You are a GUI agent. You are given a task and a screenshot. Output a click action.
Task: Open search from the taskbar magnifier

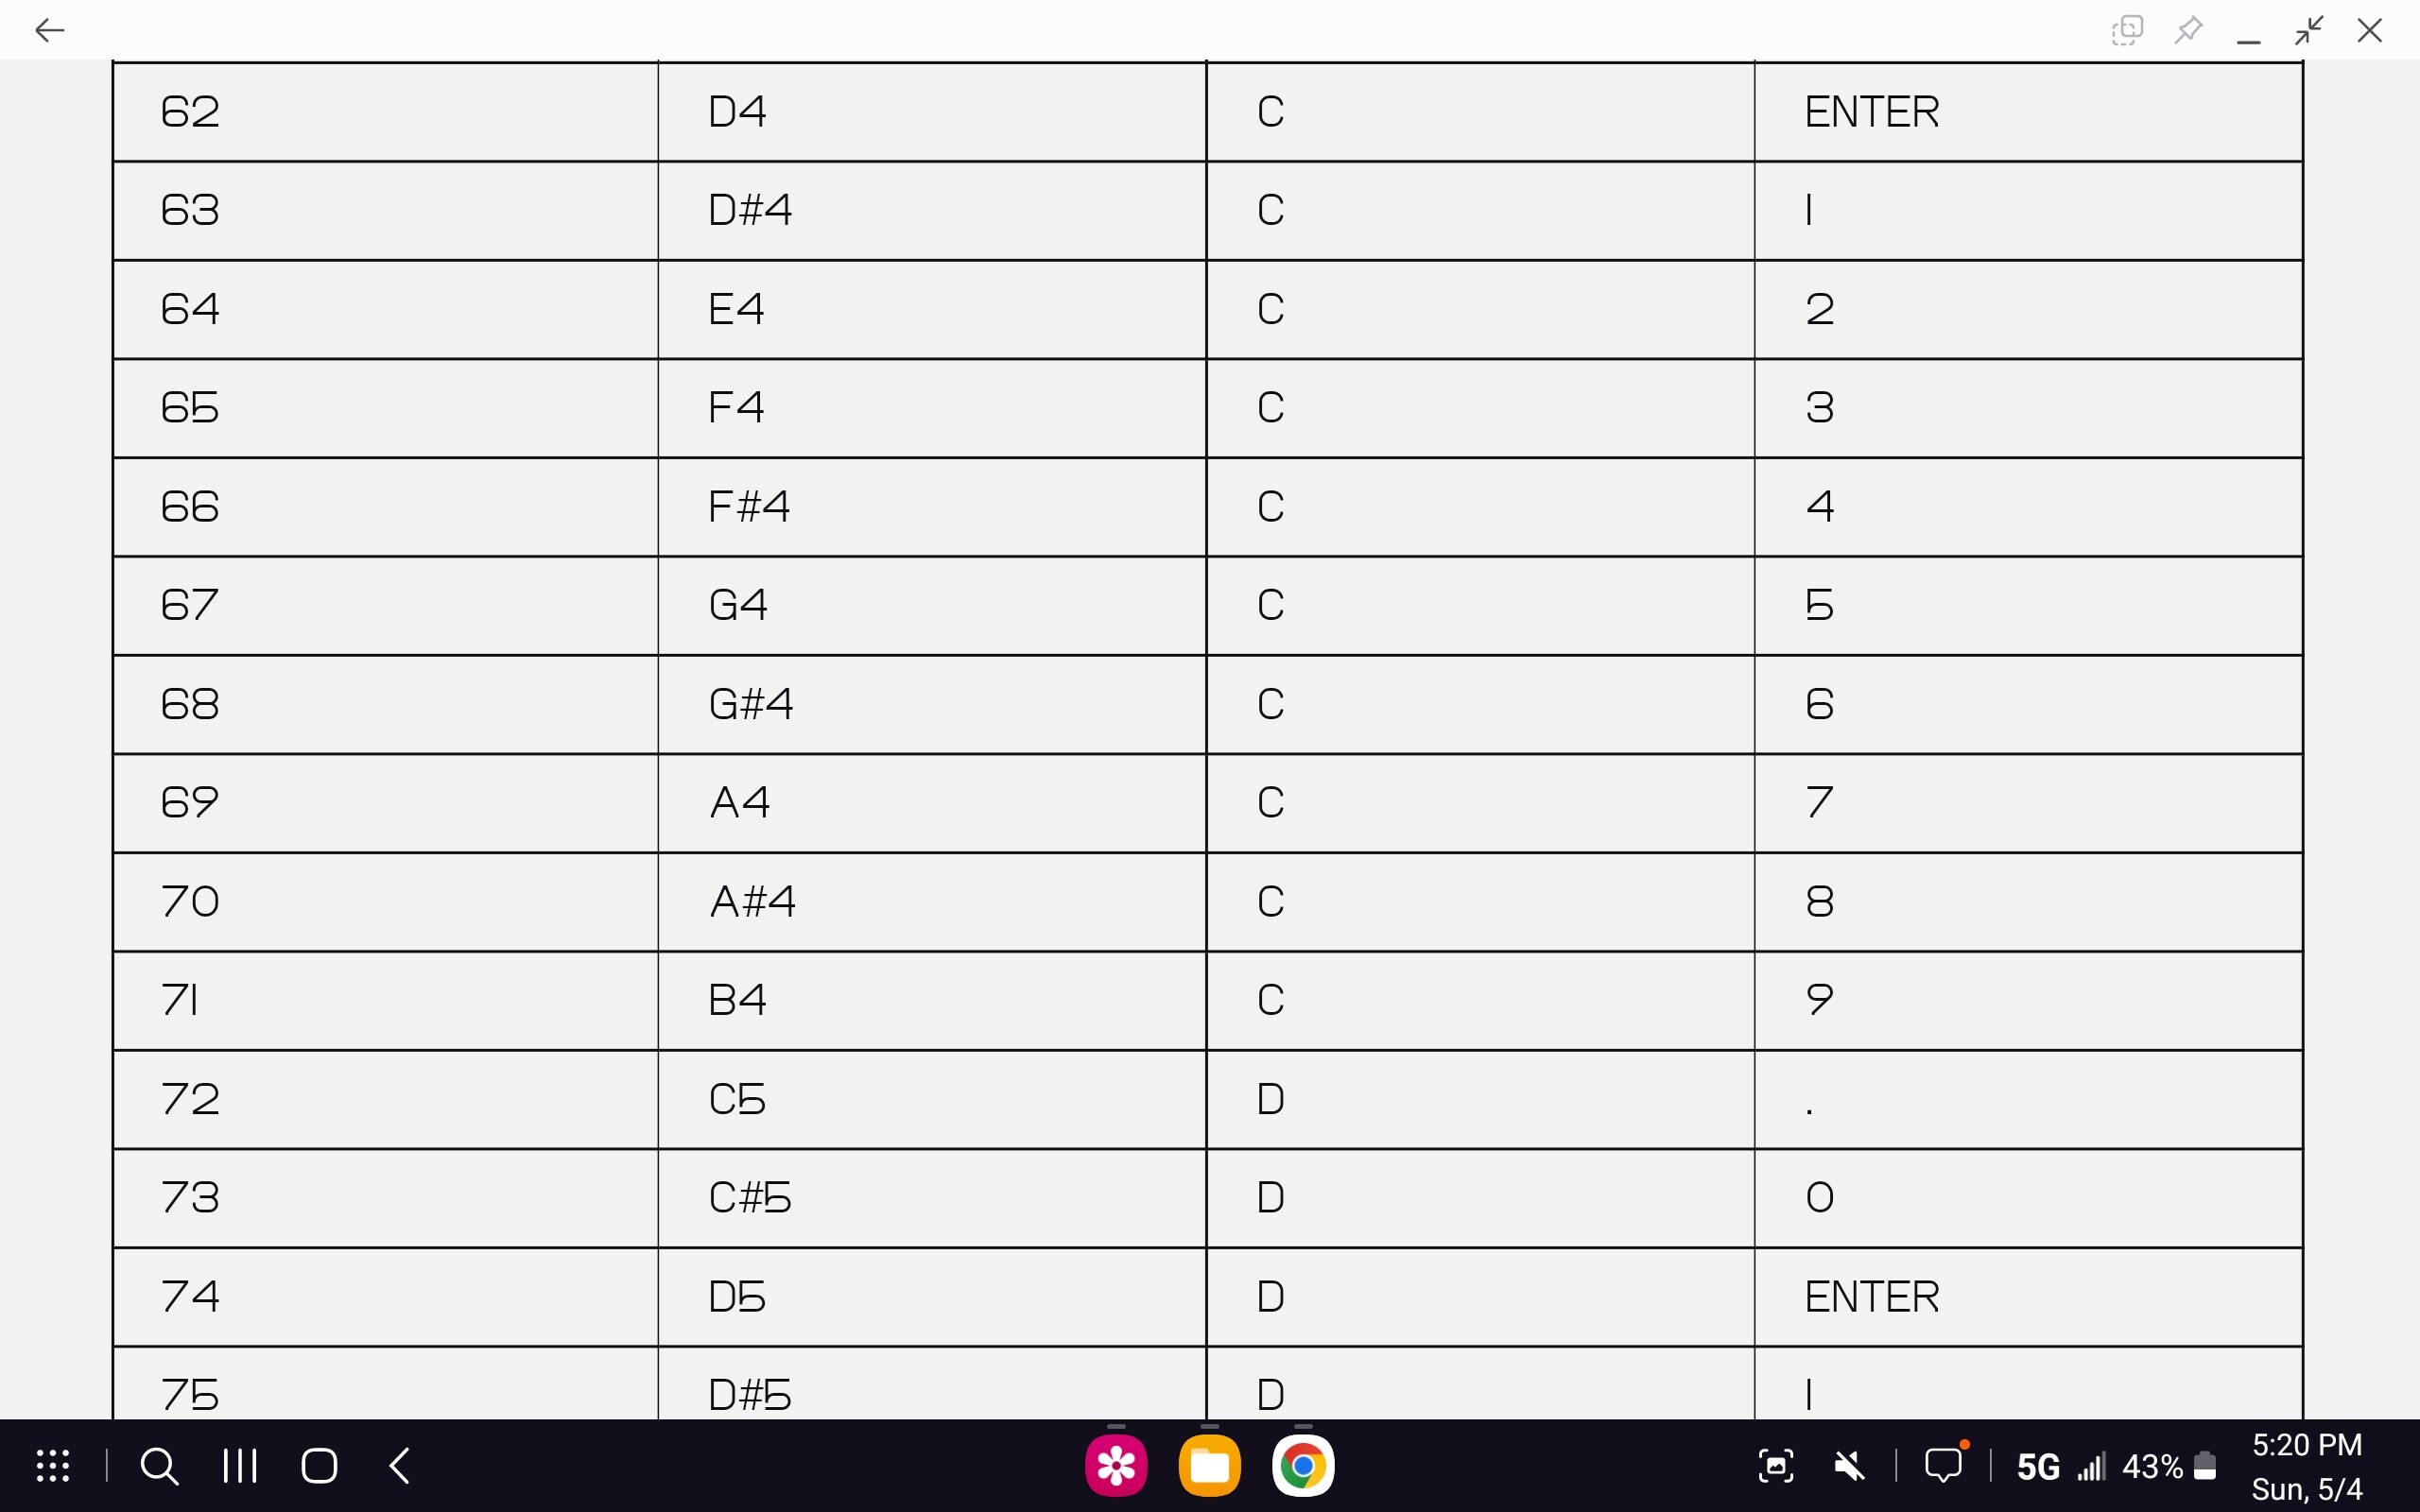pos(159,1466)
